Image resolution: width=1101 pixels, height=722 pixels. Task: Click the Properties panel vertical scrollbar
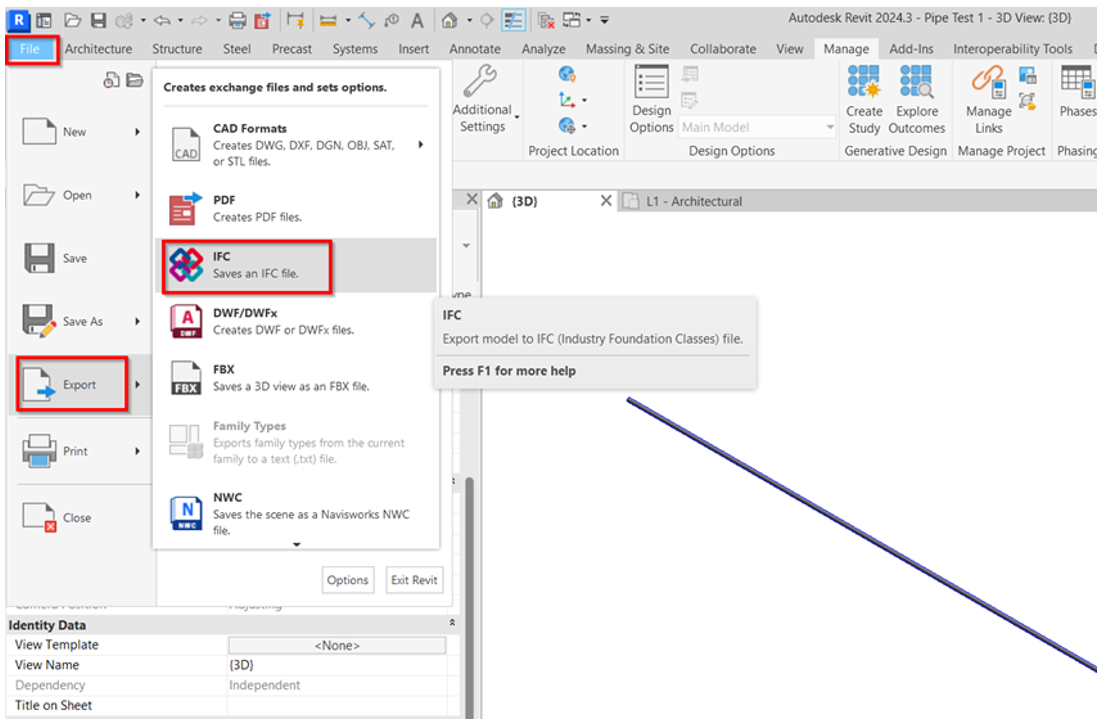[469, 597]
